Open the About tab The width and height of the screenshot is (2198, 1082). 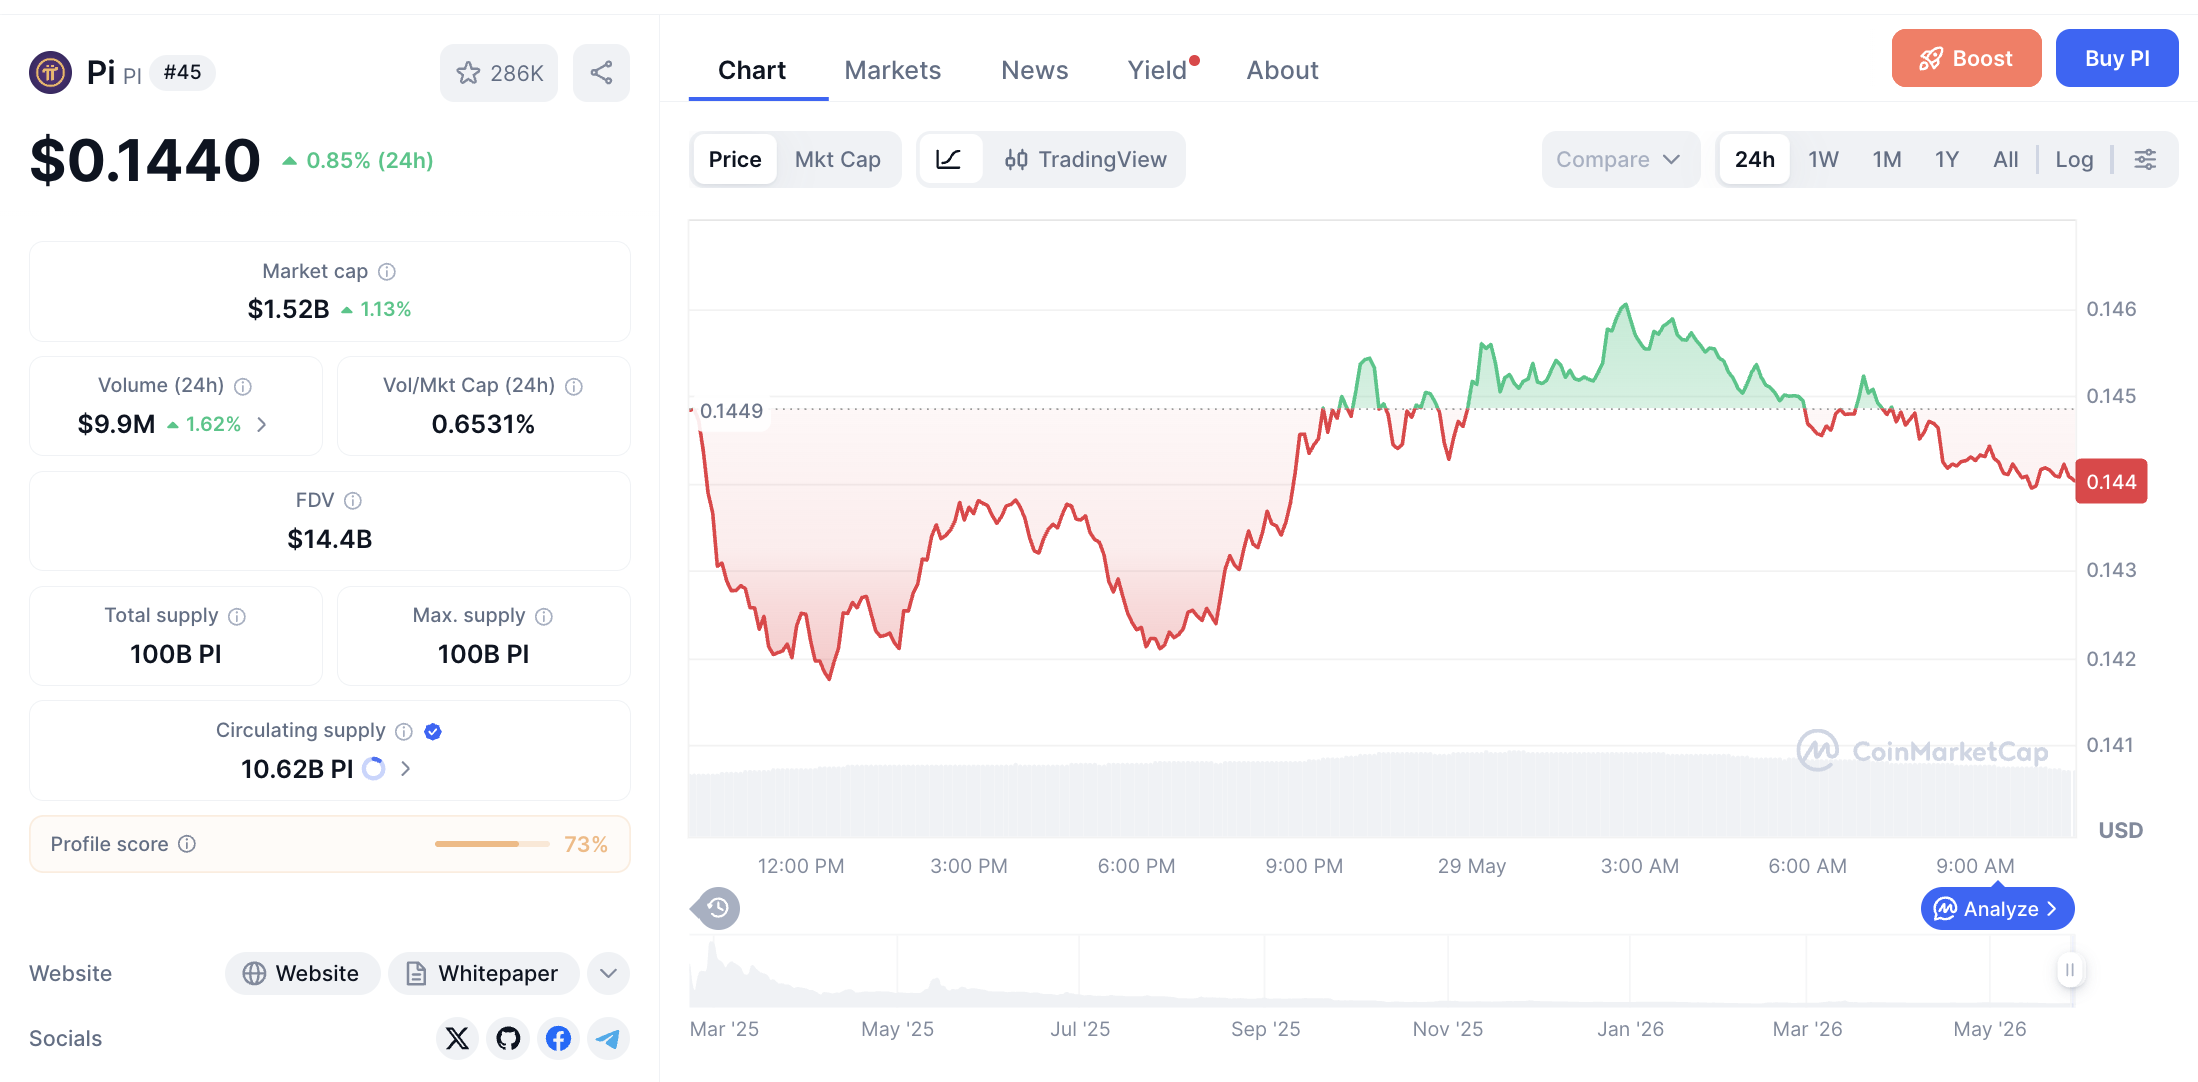pyautogui.click(x=1282, y=70)
